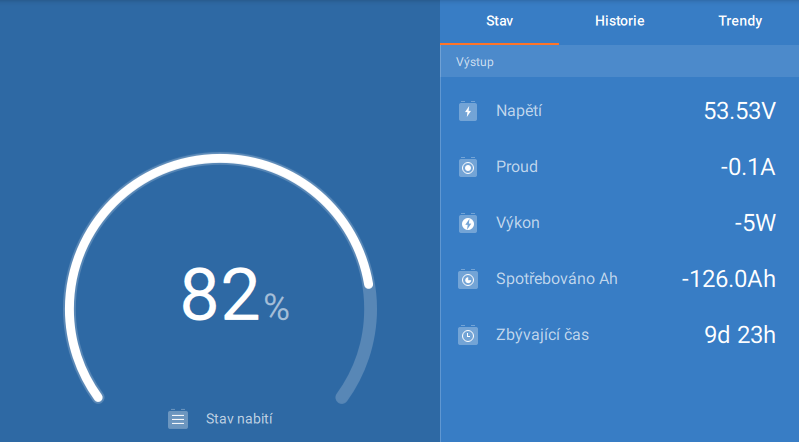Viewport: 799px width, 442px height.
Task: Click the consumed Ah icon
Action: click(x=468, y=279)
